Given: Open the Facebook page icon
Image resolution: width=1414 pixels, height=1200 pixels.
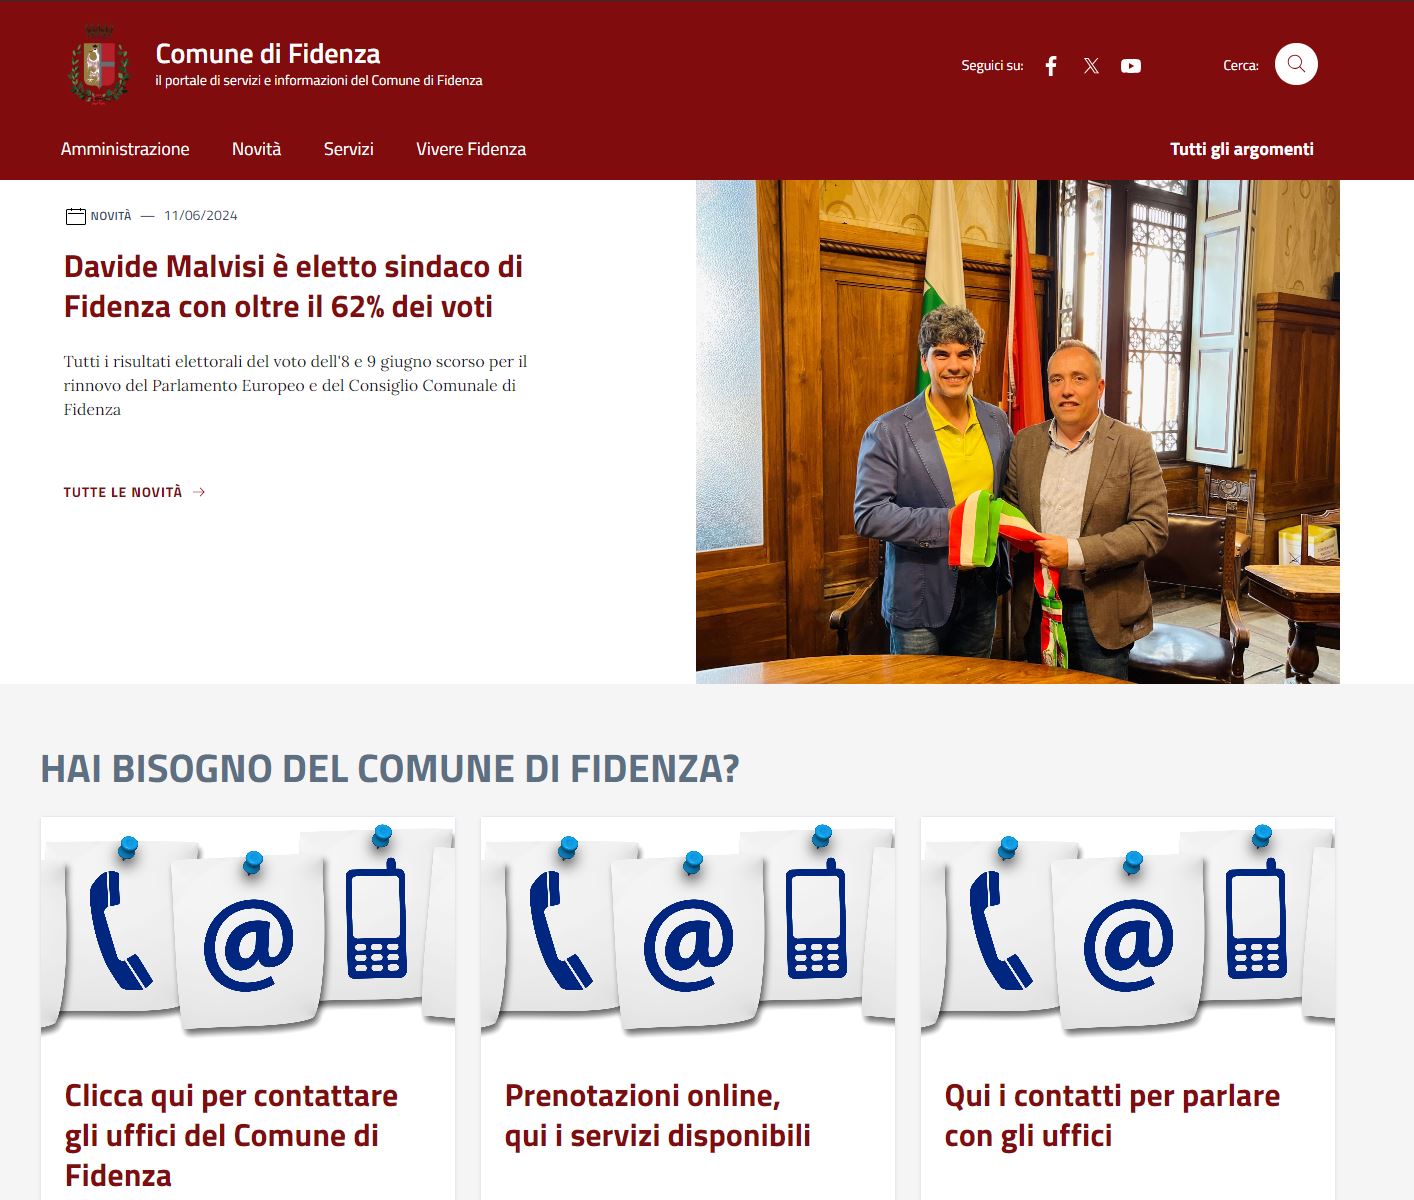Looking at the screenshot, I should click(x=1051, y=66).
